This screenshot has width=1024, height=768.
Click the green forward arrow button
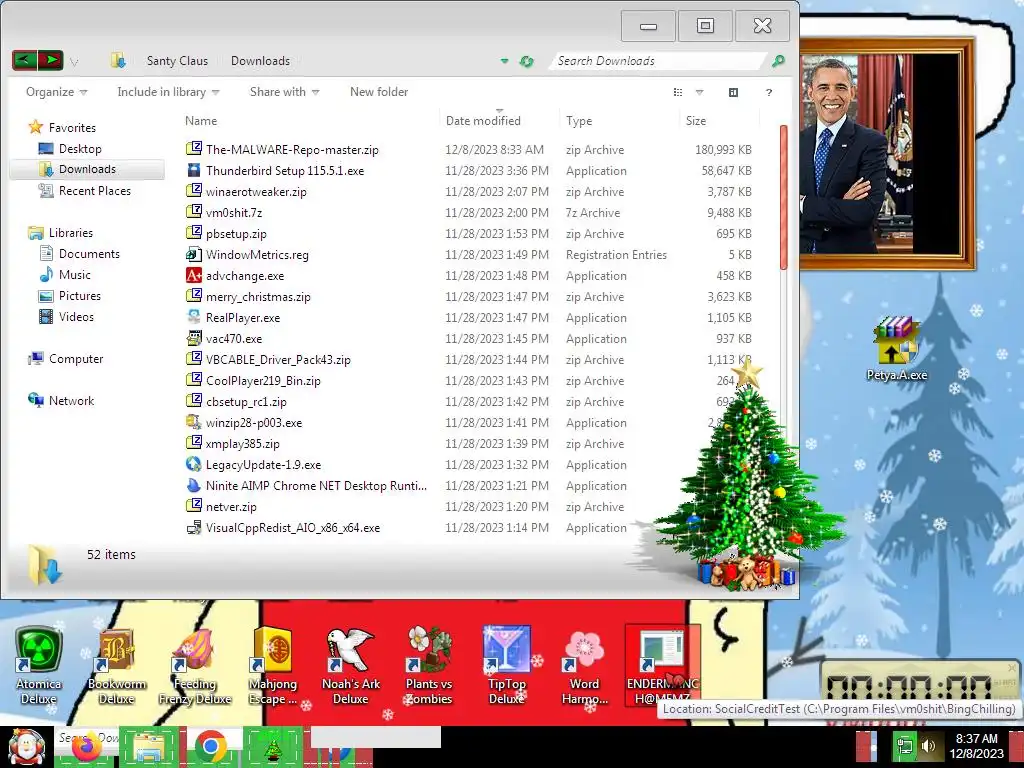50,61
